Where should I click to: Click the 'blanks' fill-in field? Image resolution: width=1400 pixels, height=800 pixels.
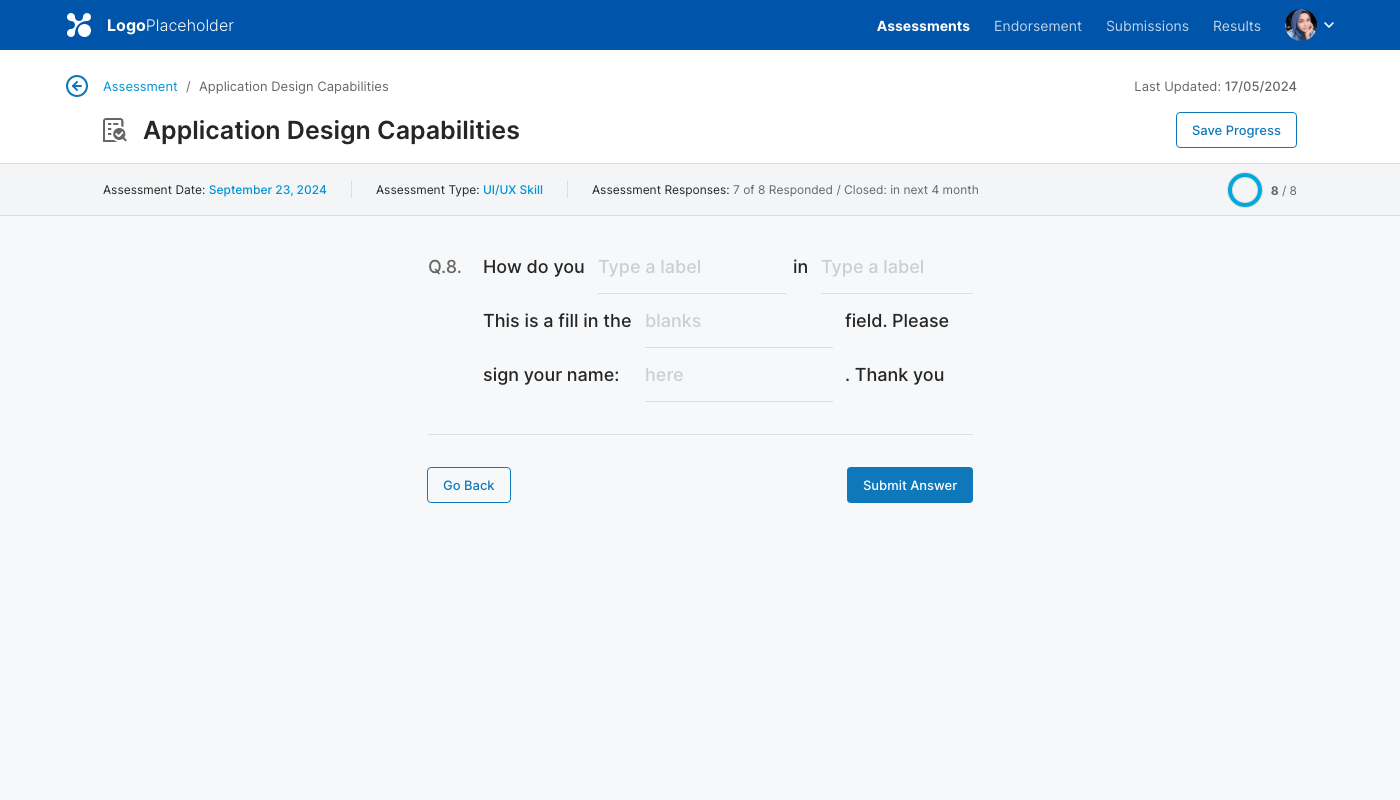[x=739, y=321]
